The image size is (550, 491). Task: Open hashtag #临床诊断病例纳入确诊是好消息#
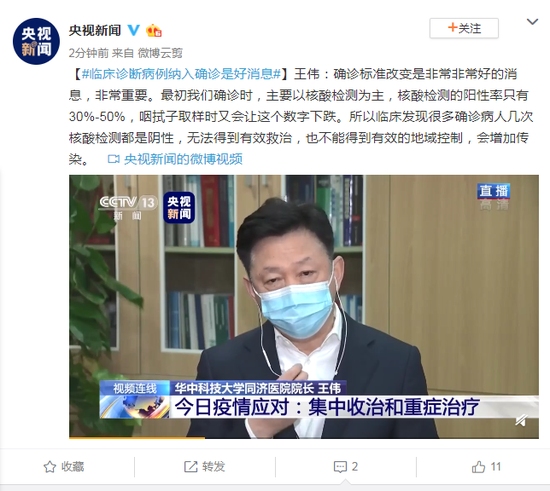[181, 74]
